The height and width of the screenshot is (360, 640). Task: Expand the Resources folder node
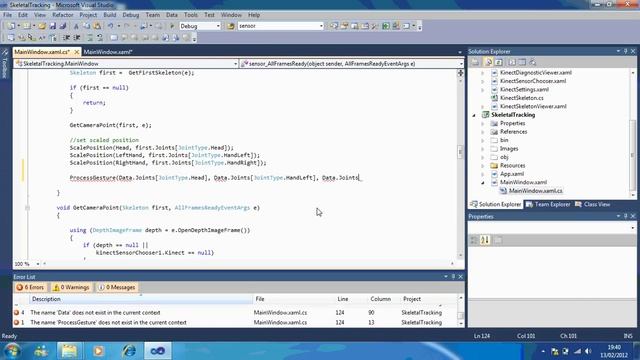click(483, 166)
